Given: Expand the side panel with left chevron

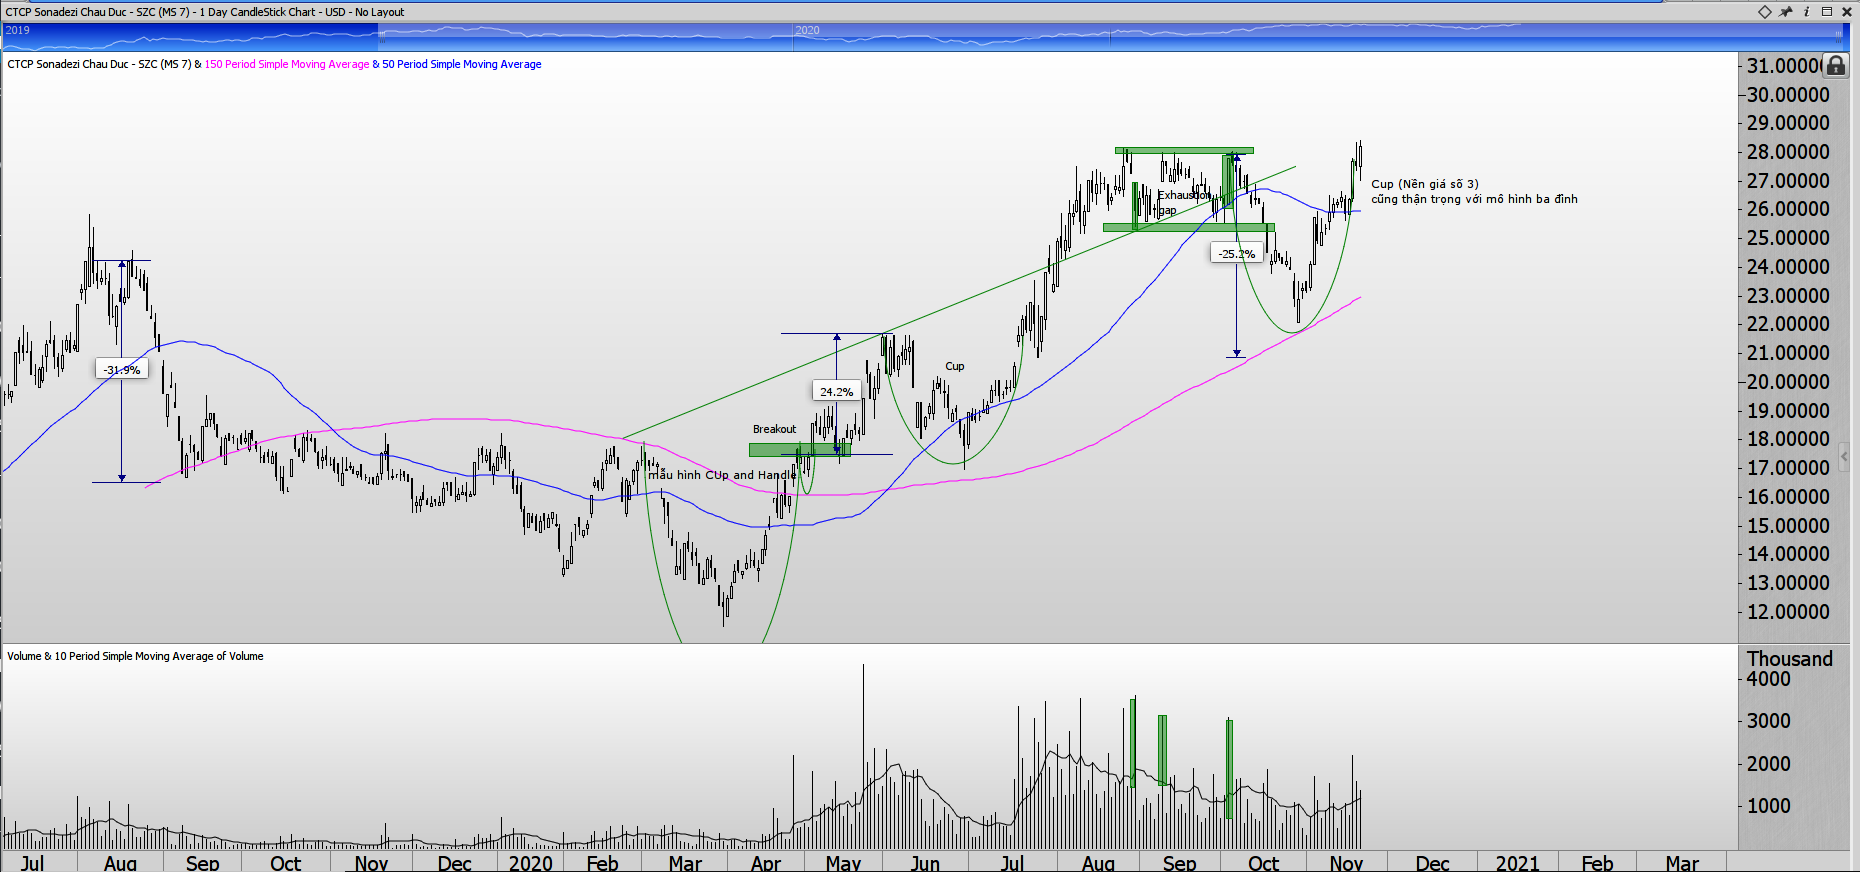Looking at the screenshot, I should click(x=1845, y=456).
